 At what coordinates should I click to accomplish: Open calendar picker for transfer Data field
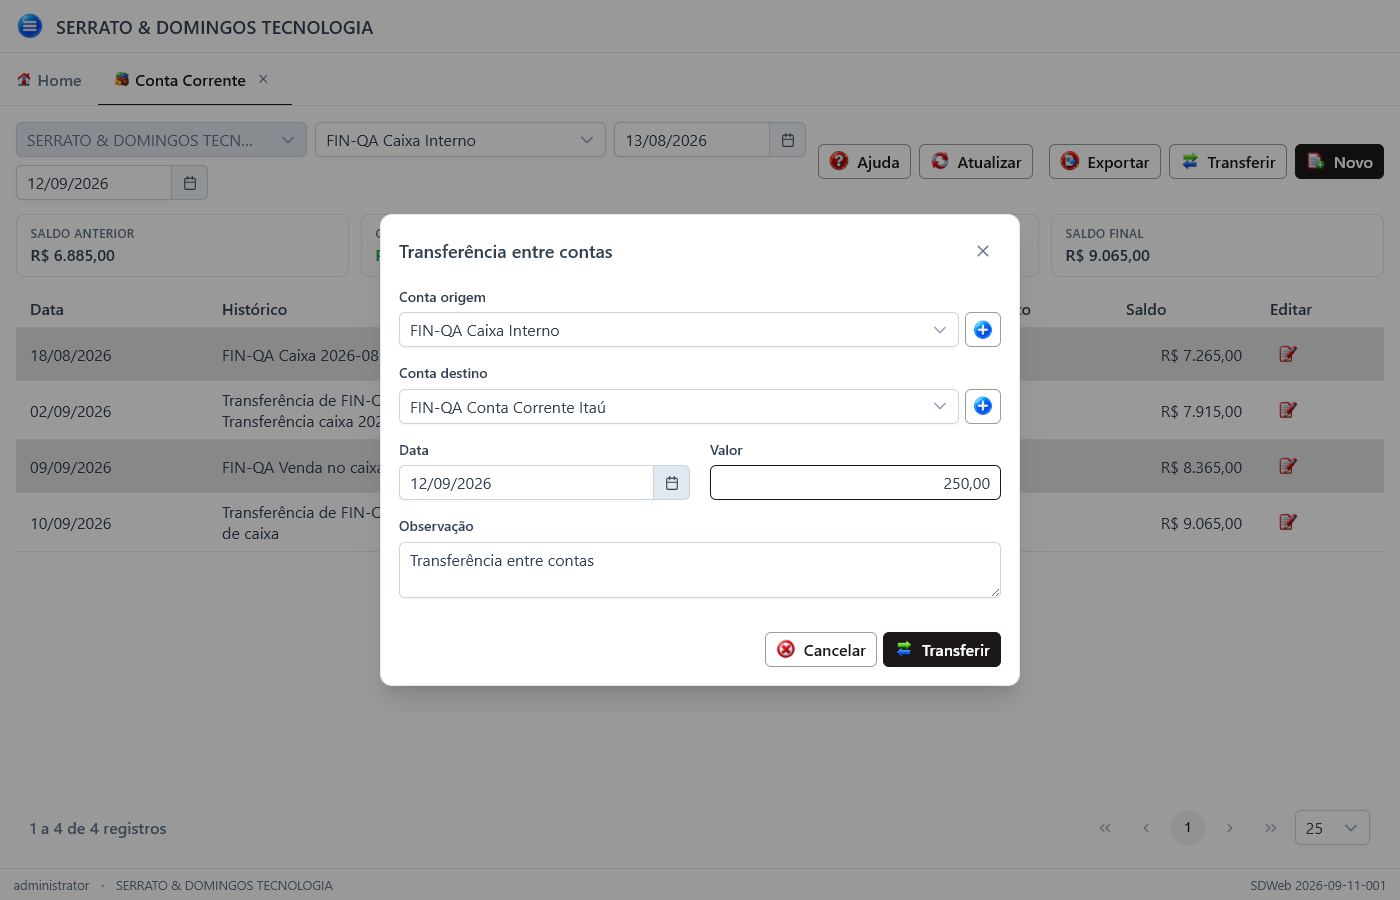click(672, 483)
